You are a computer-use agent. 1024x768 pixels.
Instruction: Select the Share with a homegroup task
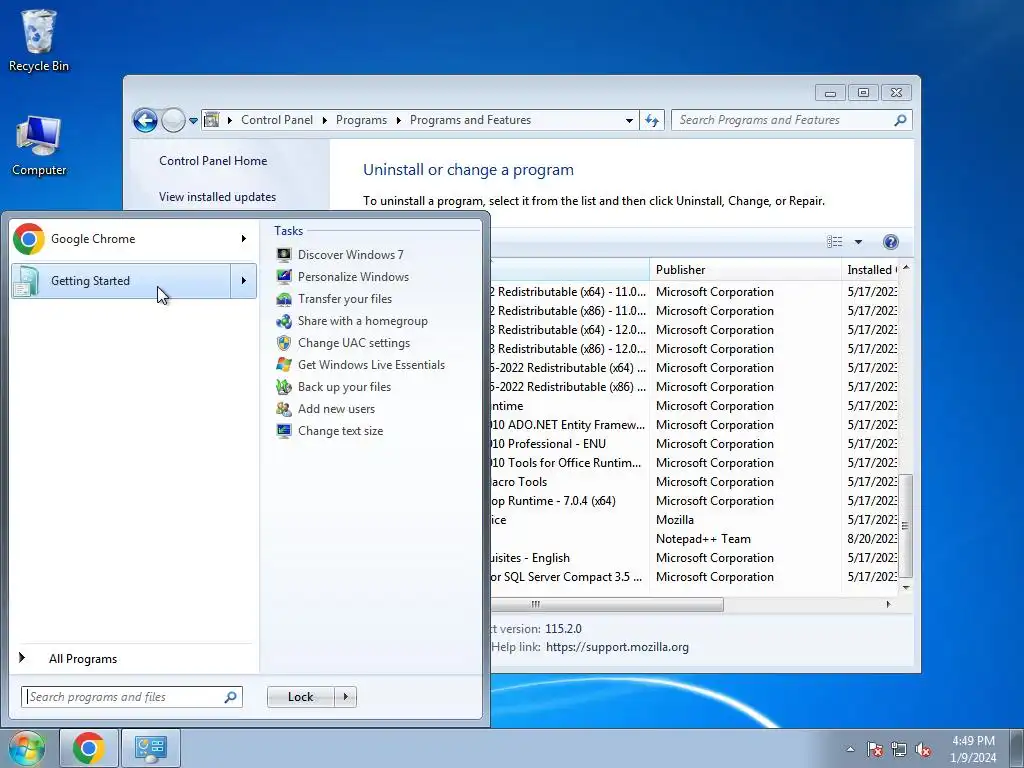click(x=362, y=321)
